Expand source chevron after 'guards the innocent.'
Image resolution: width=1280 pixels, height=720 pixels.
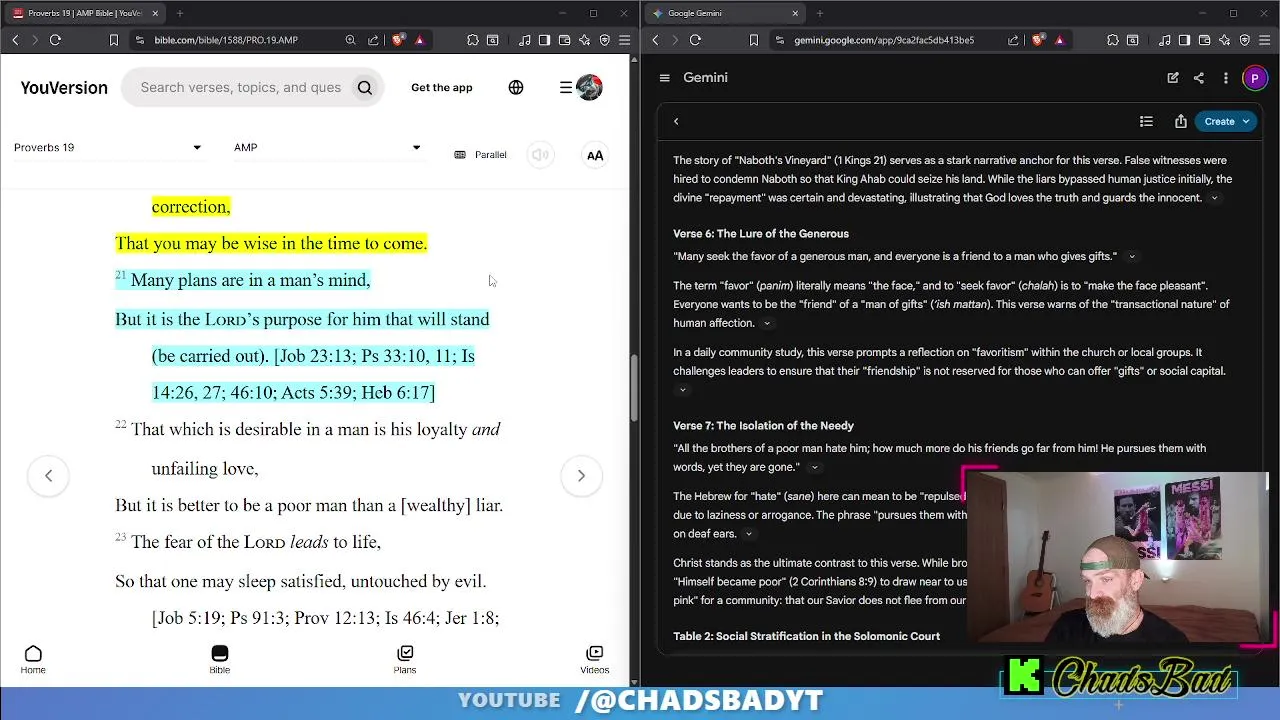click(1214, 198)
